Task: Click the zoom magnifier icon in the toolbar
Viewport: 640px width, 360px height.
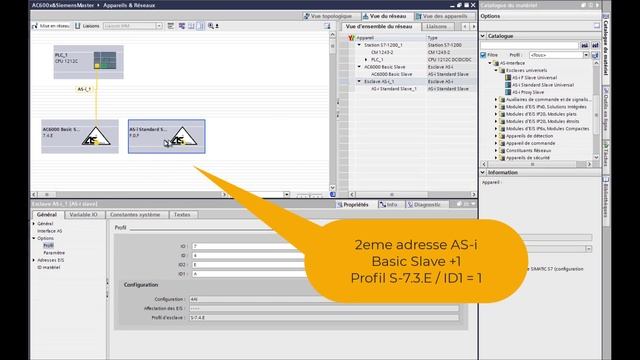Action: (211, 26)
